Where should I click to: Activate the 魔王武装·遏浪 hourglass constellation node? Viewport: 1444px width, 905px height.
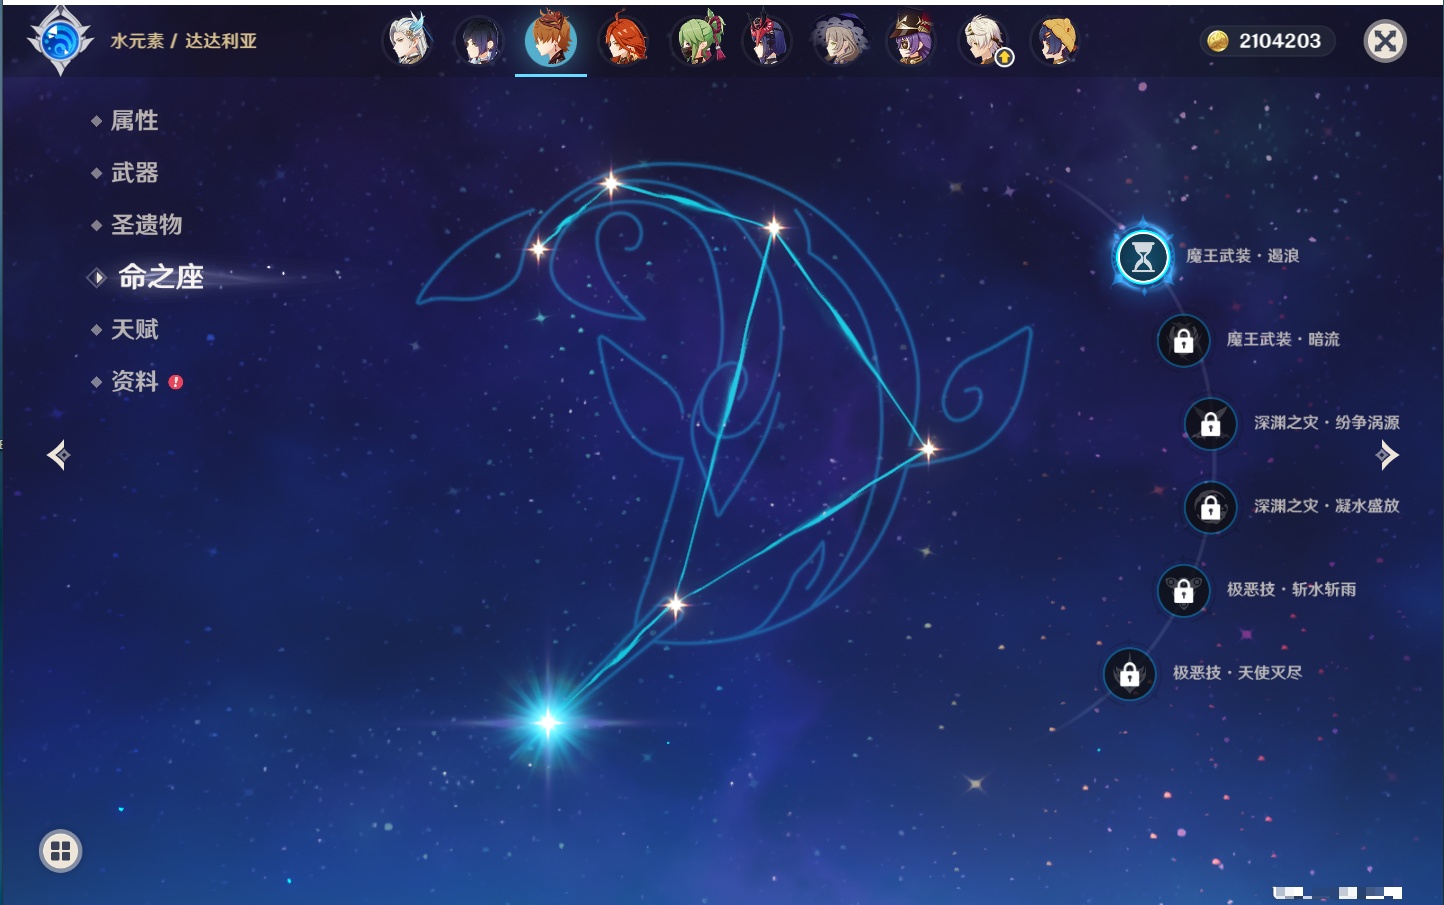click(1143, 257)
